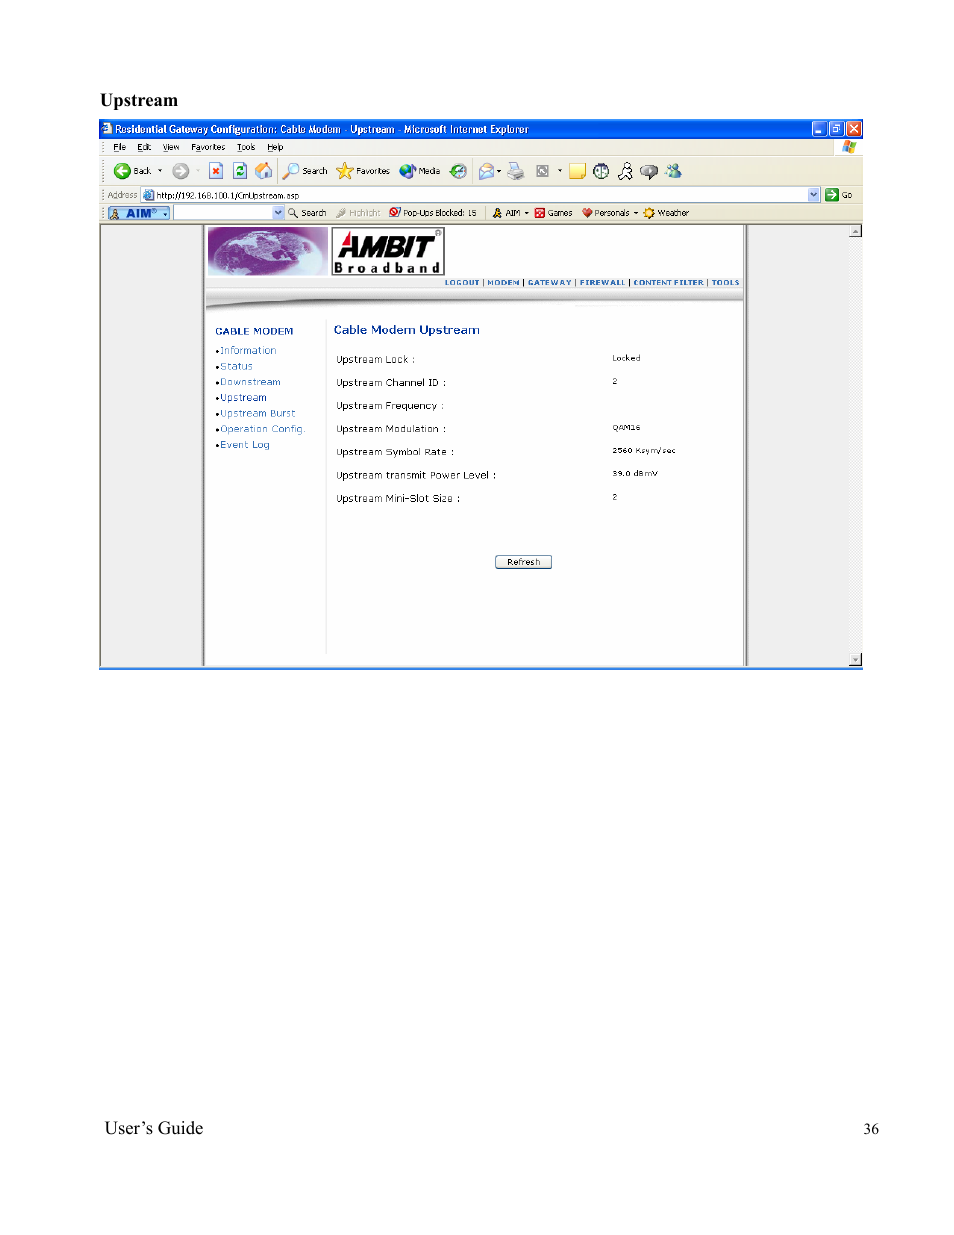Open the Media toolbar button
Screen dimensions: 954x1235
[x=420, y=171]
